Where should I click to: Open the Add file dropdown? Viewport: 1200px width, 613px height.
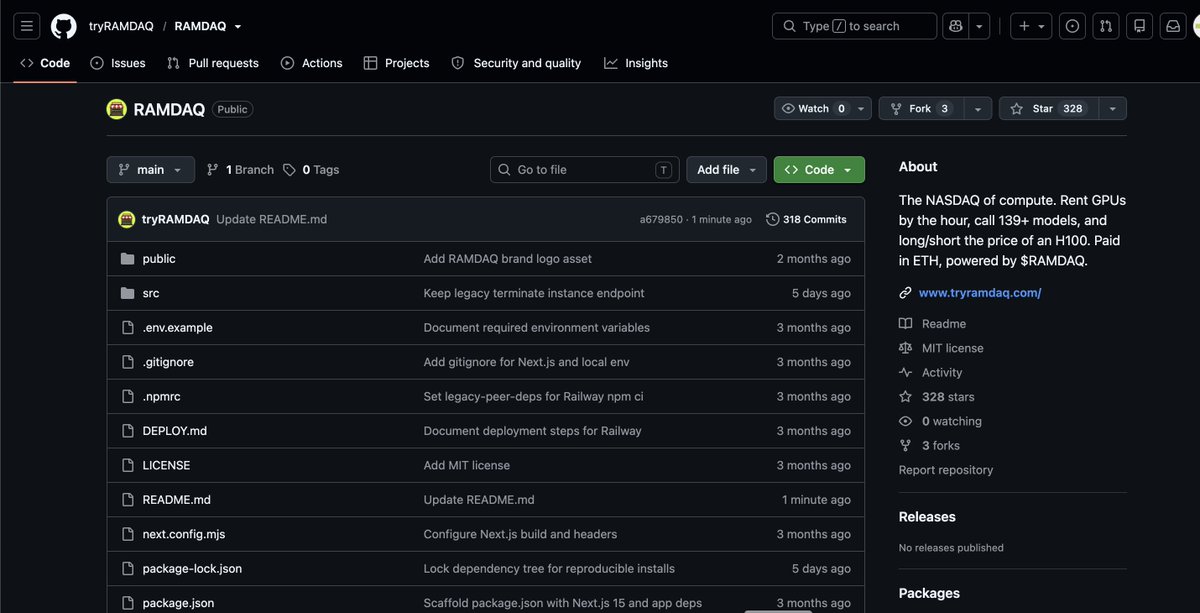click(726, 170)
